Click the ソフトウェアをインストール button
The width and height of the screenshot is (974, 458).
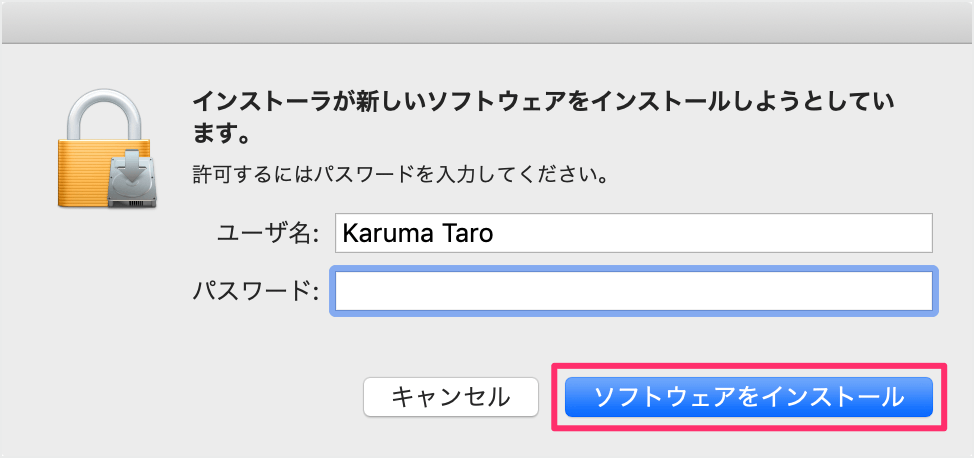click(x=749, y=397)
